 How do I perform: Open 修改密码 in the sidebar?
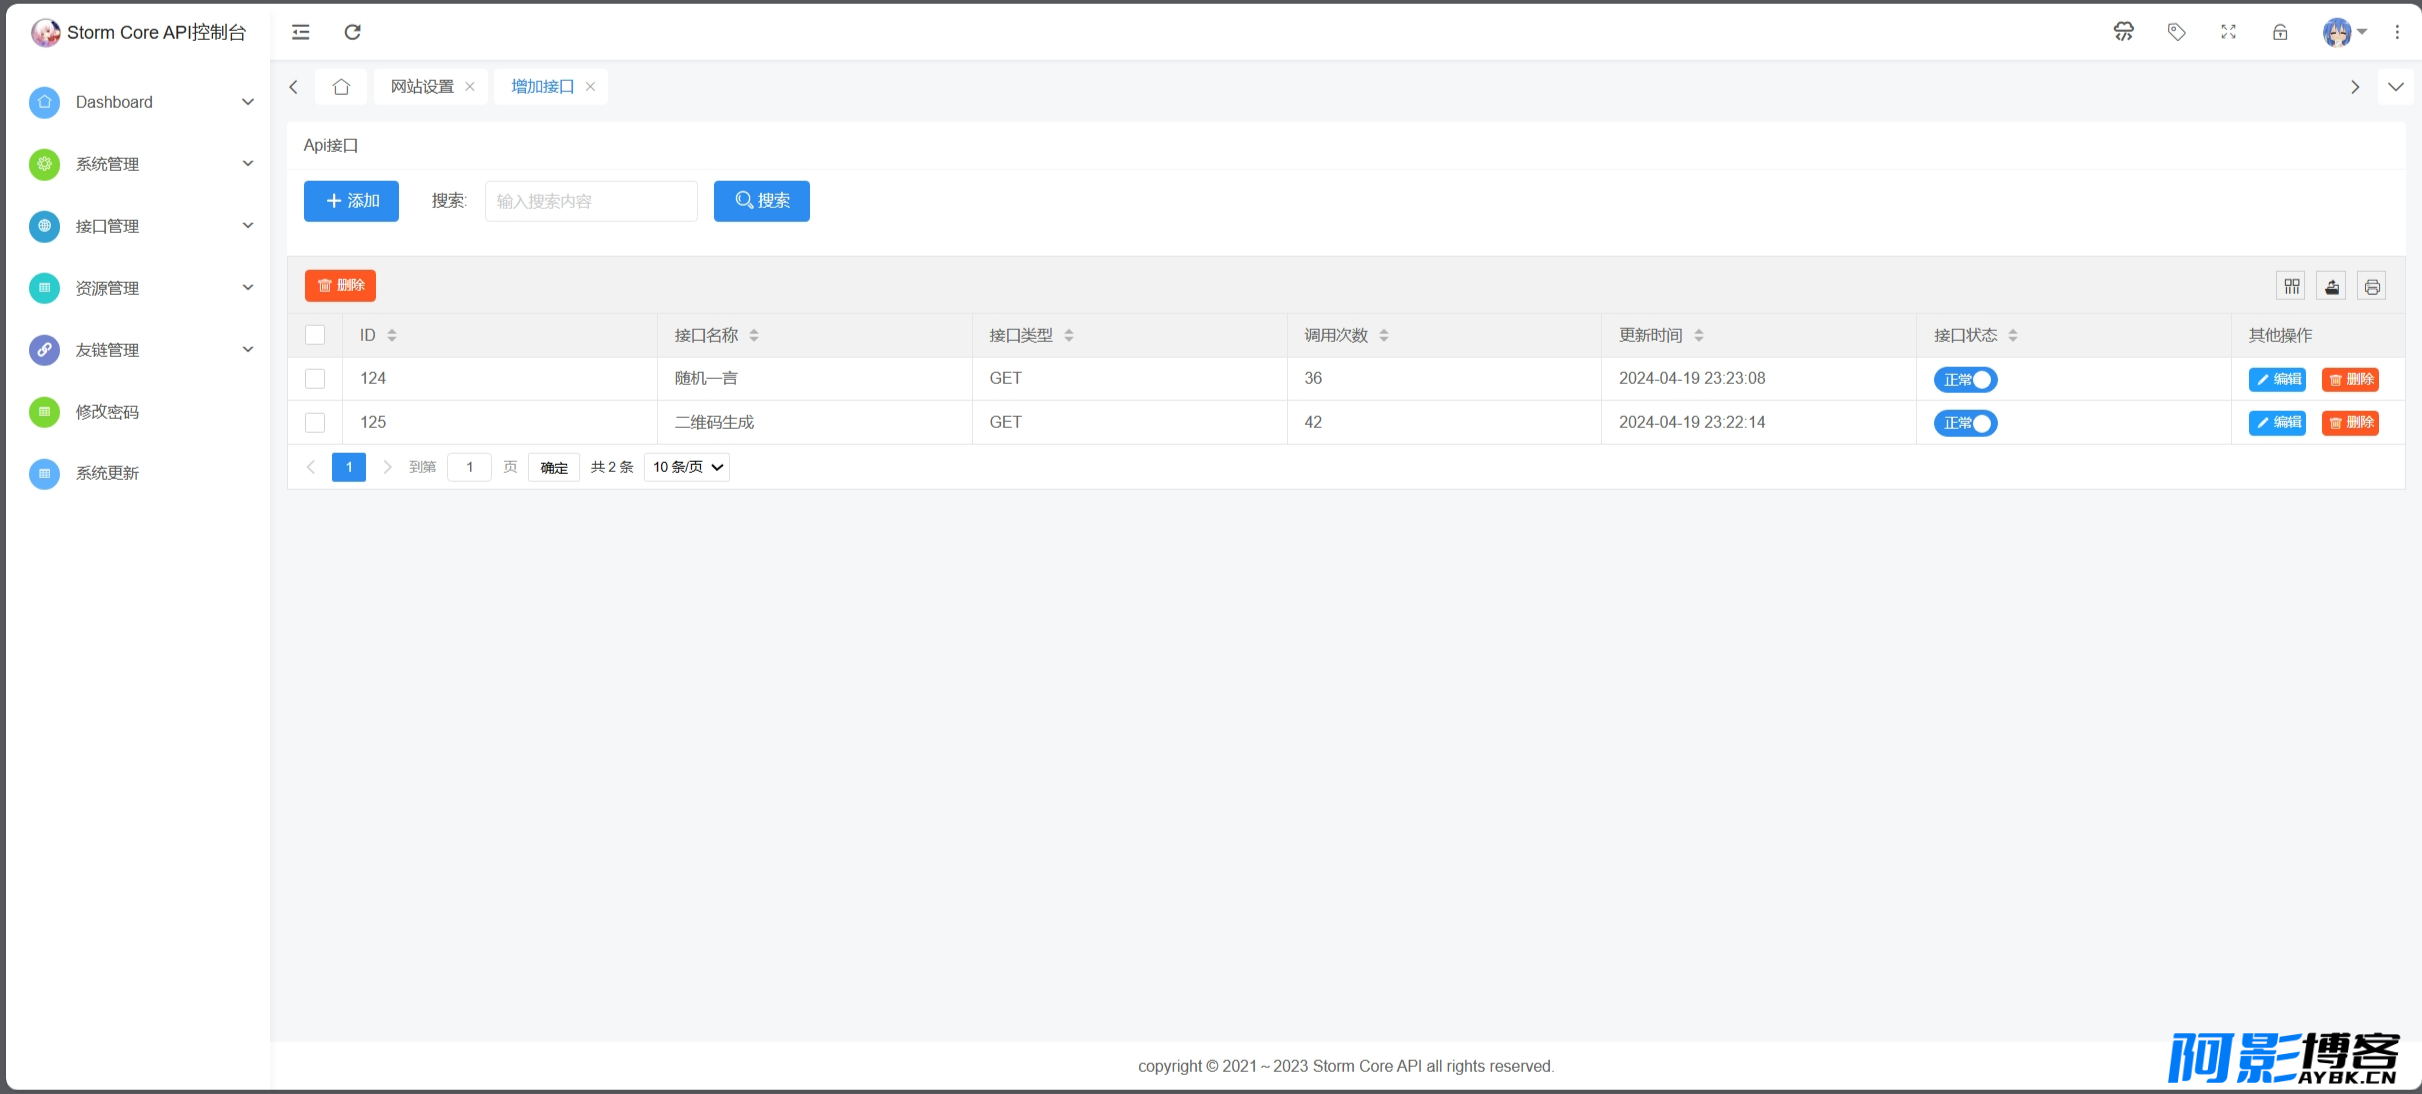[140, 412]
